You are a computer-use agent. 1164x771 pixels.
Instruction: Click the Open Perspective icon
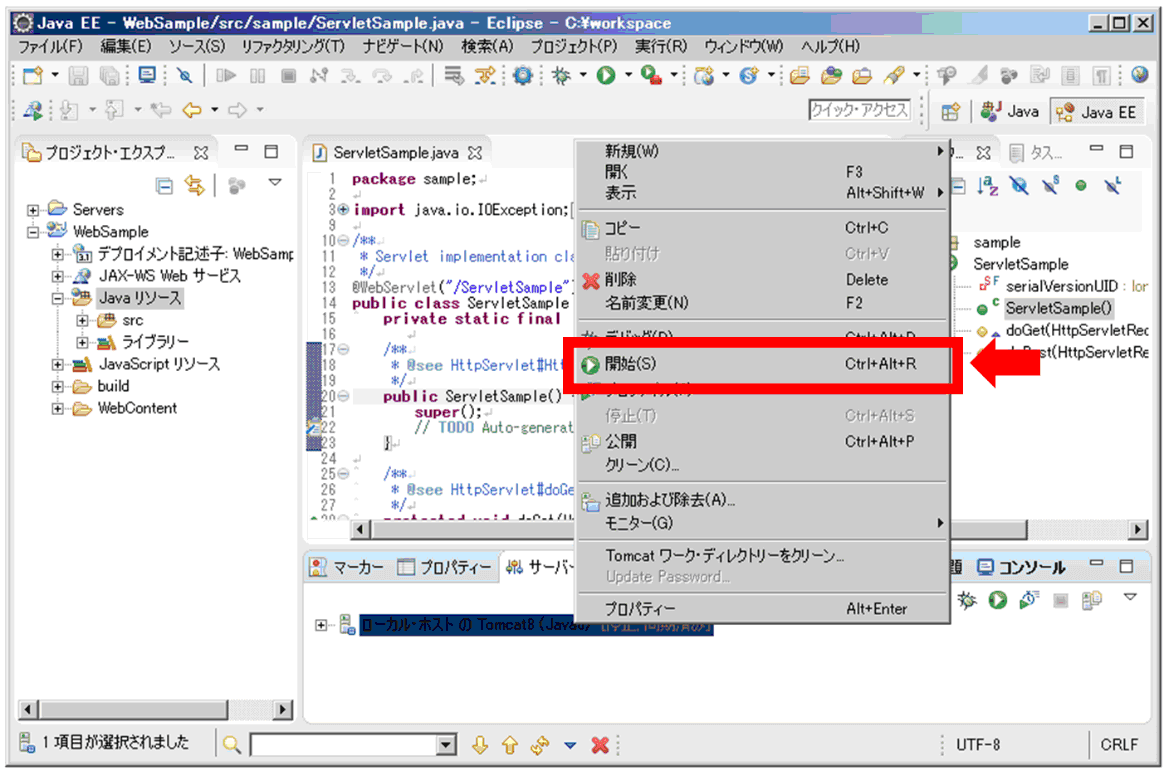(951, 112)
